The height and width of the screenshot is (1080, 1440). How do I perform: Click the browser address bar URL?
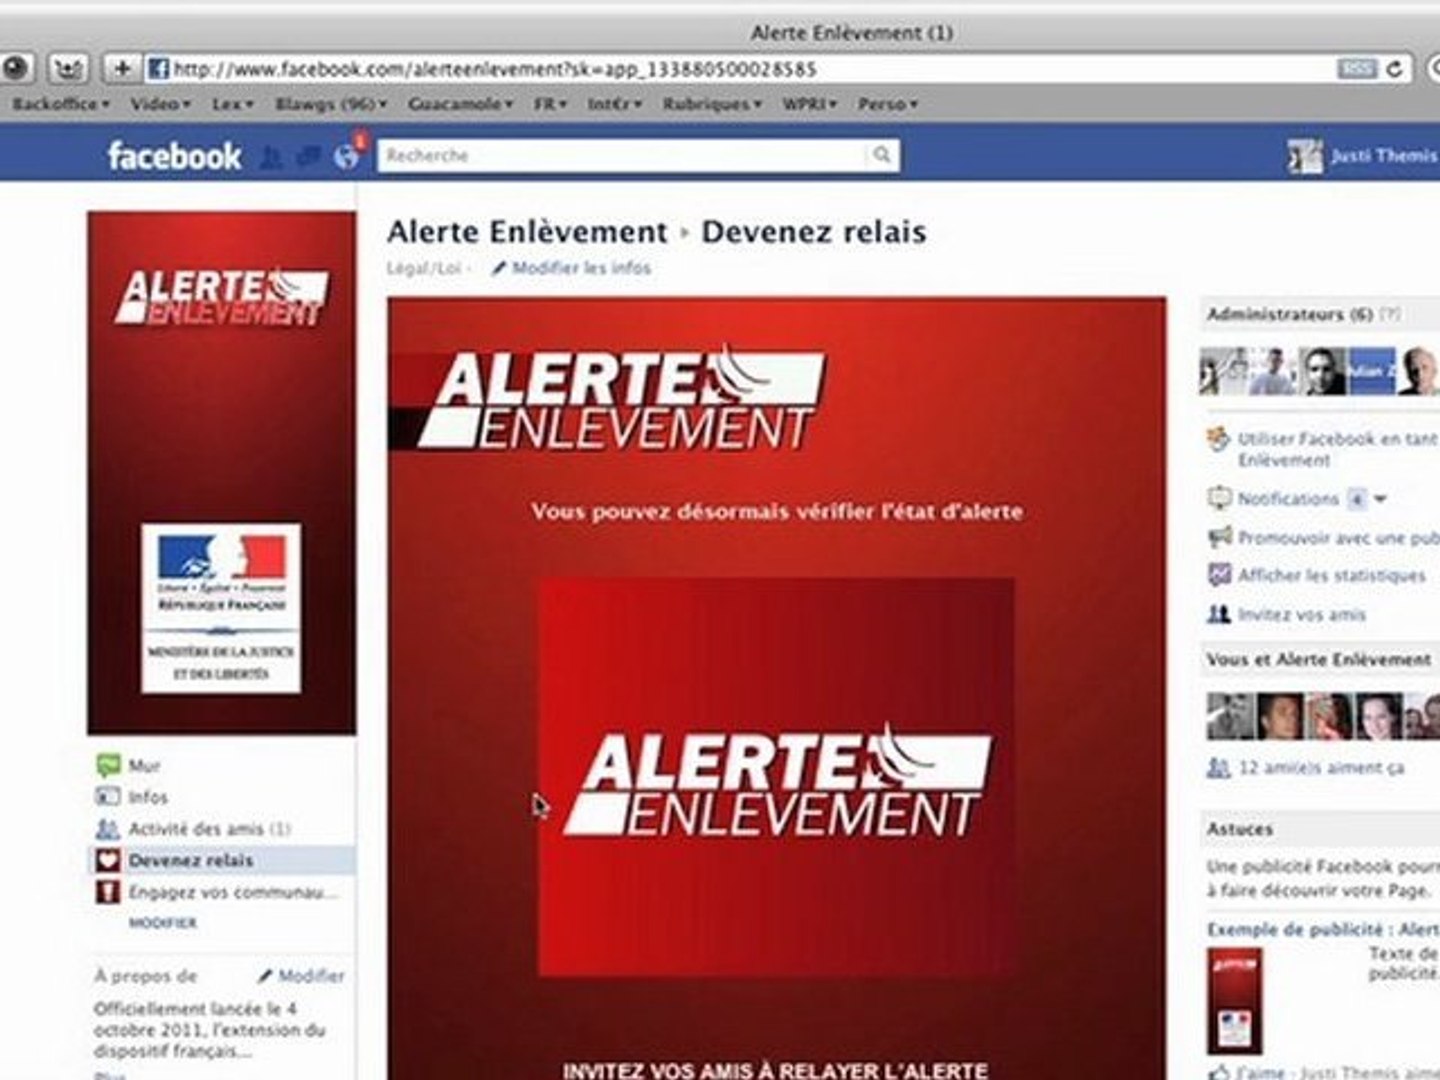point(495,69)
